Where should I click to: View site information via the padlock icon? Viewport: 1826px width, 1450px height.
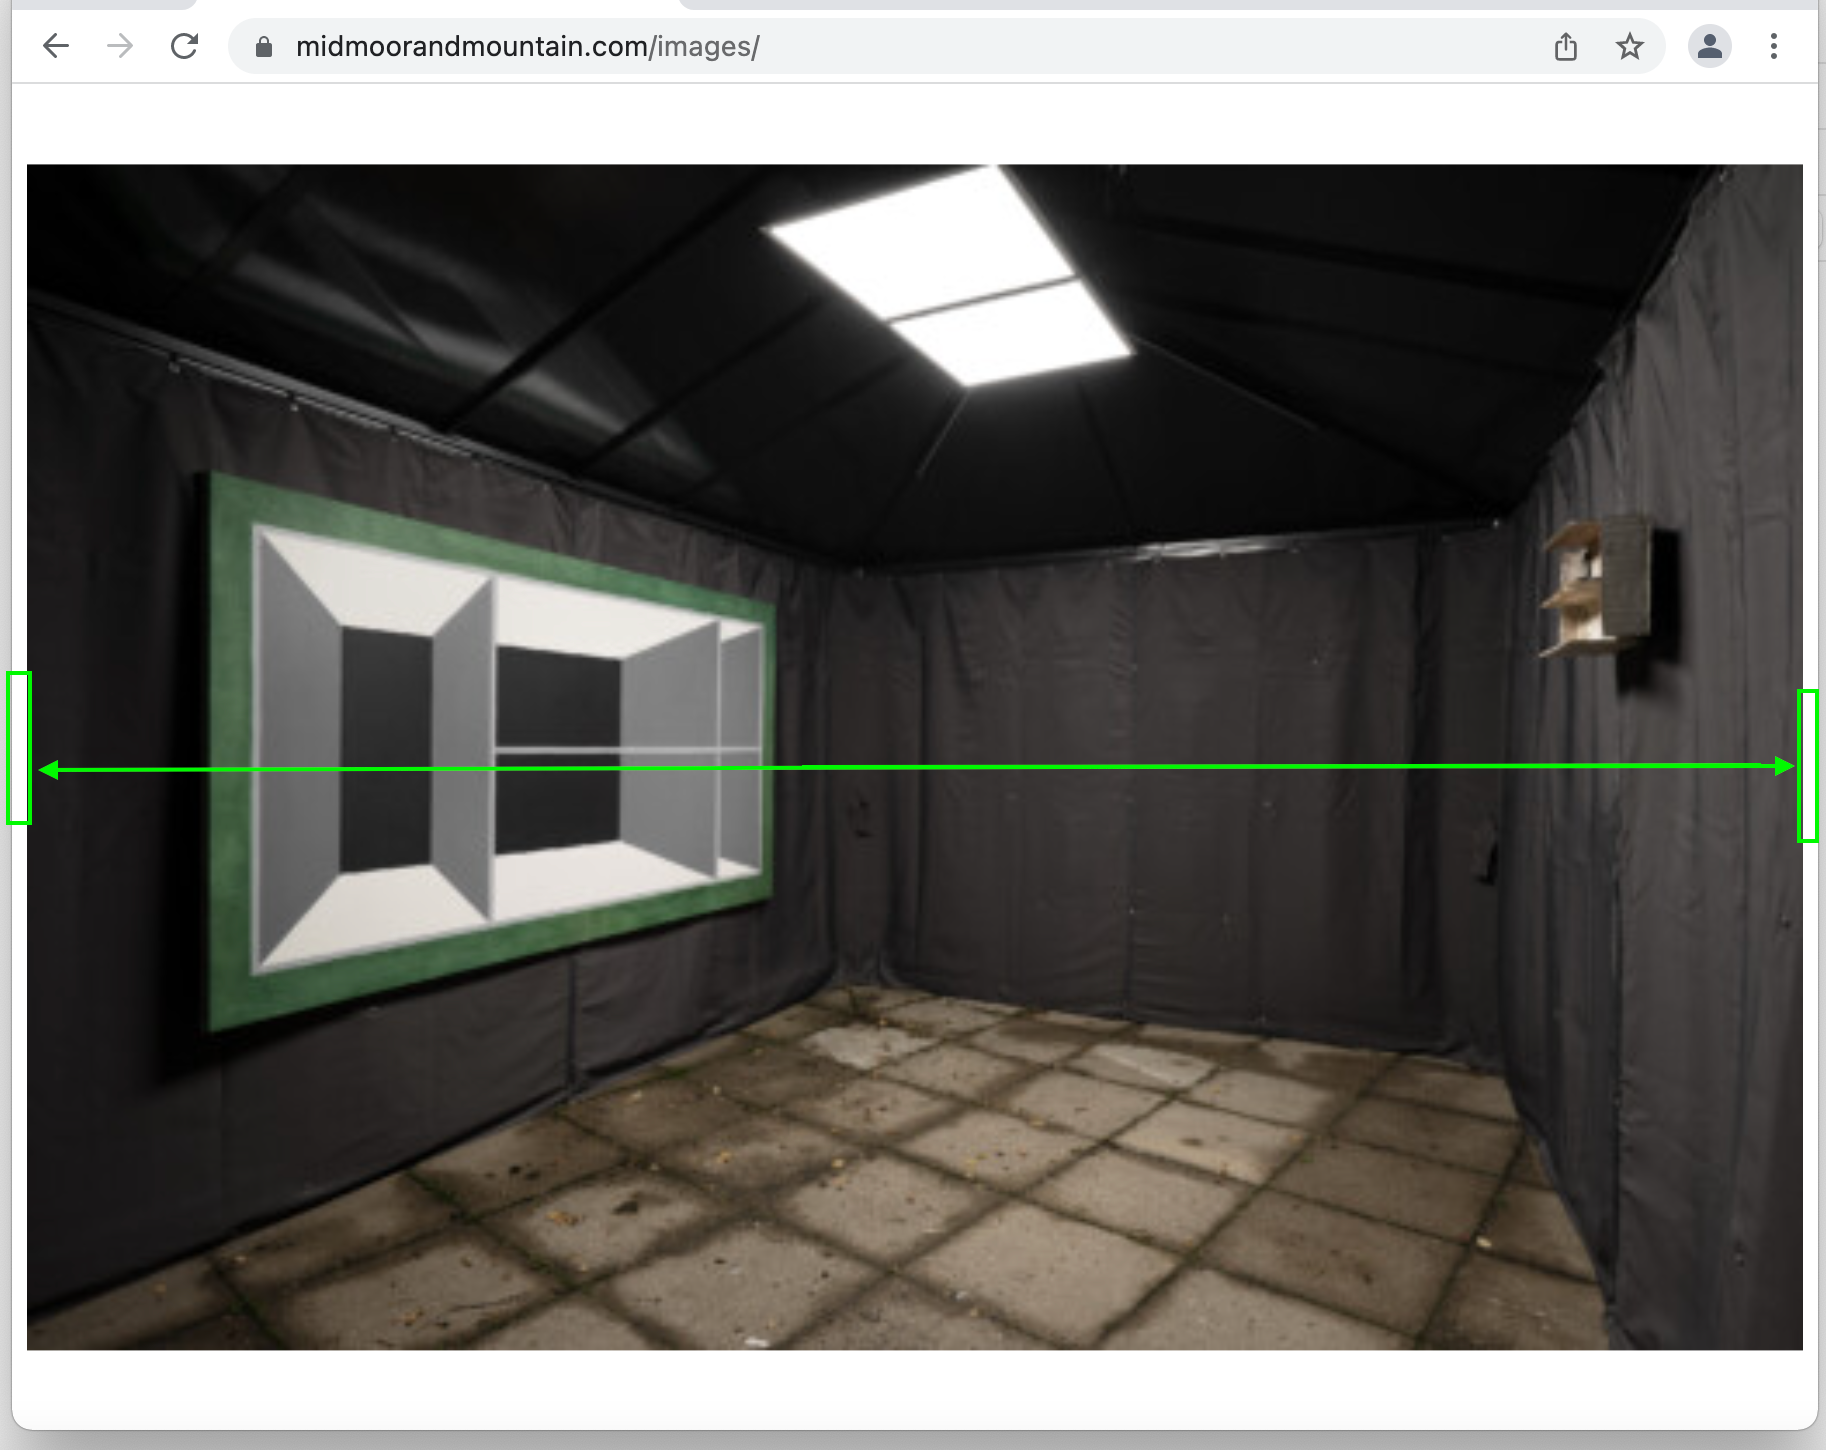pyautogui.click(x=264, y=47)
